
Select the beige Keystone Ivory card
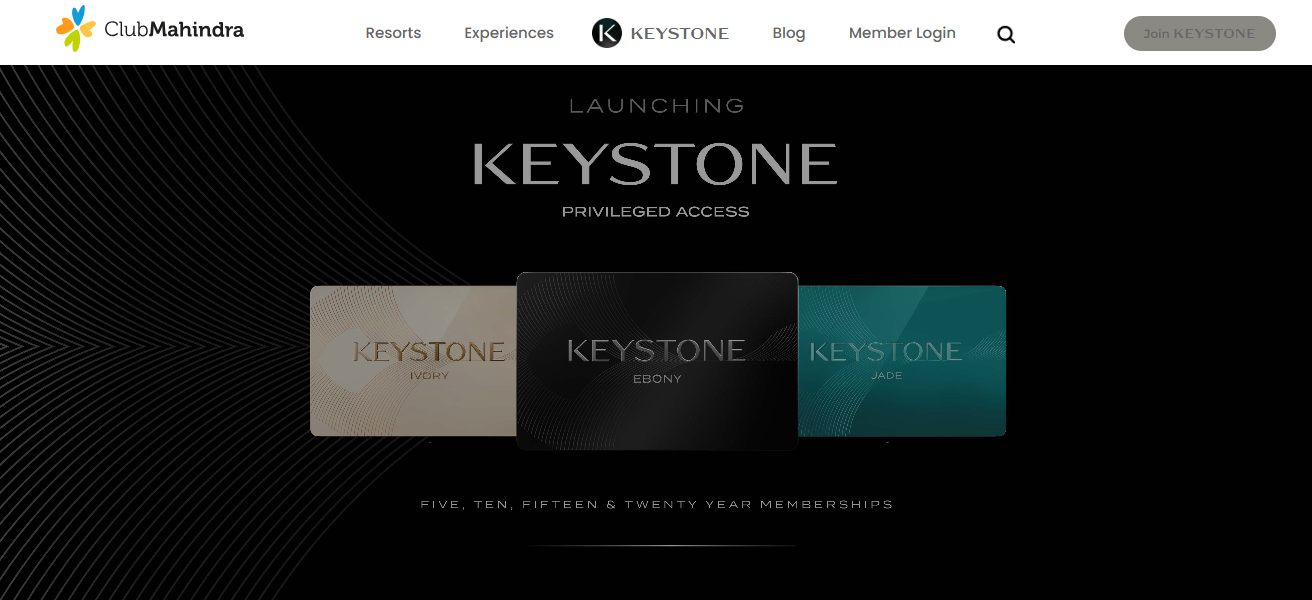pyautogui.click(x=414, y=361)
